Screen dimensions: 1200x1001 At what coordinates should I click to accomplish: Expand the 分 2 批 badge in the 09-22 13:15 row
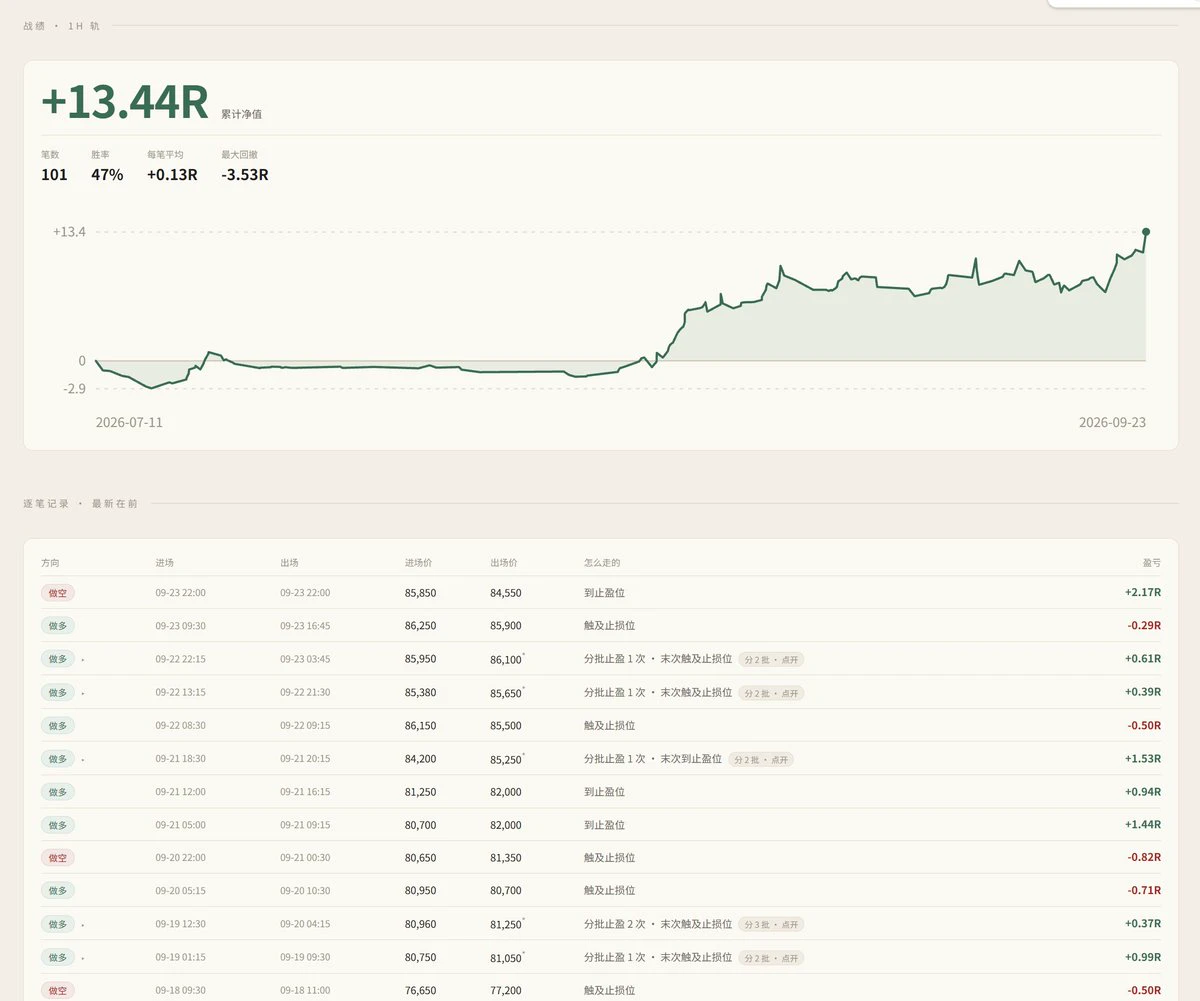(771, 692)
